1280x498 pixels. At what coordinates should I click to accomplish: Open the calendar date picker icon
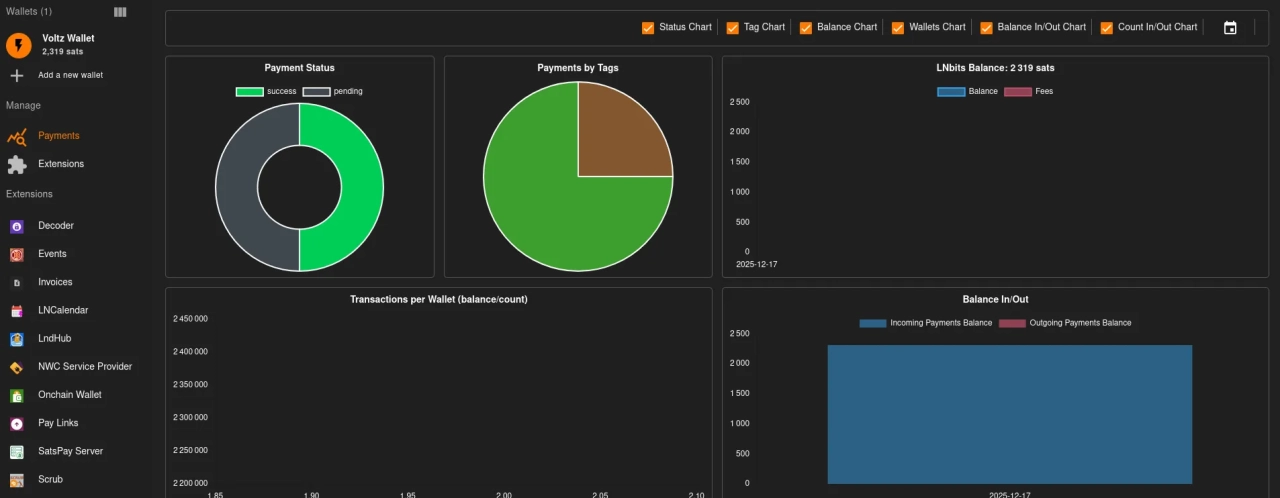coord(1230,28)
